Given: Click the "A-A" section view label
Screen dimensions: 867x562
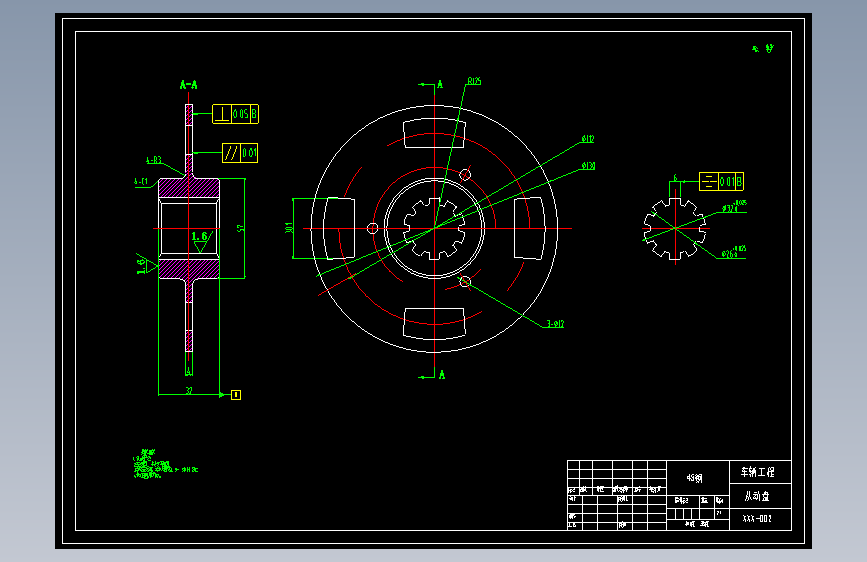Looking at the screenshot, I should point(189,85).
